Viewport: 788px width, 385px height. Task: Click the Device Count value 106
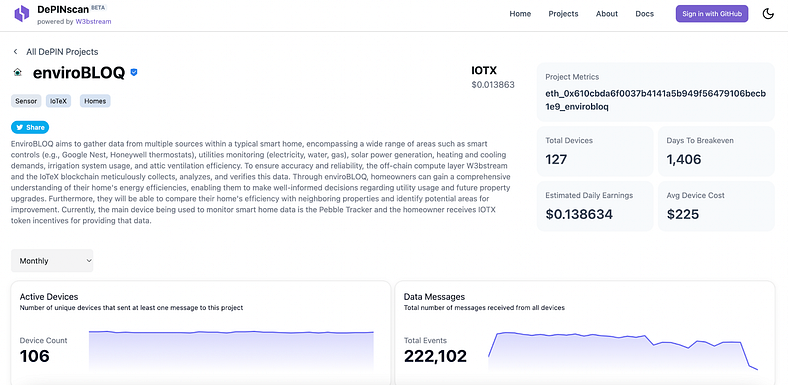click(35, 356)
